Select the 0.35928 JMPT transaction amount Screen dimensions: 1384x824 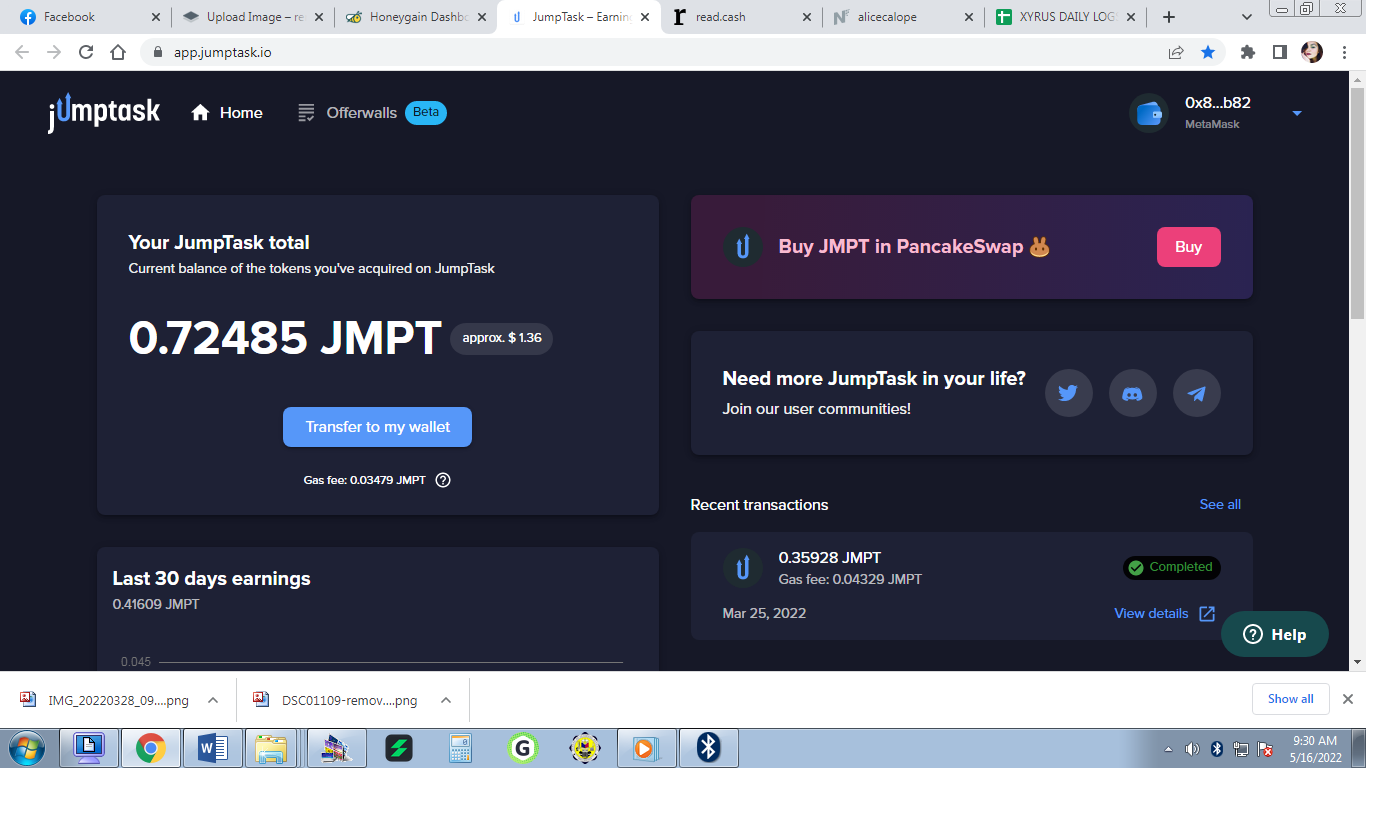pyautogui.click(x=830, y=558)
